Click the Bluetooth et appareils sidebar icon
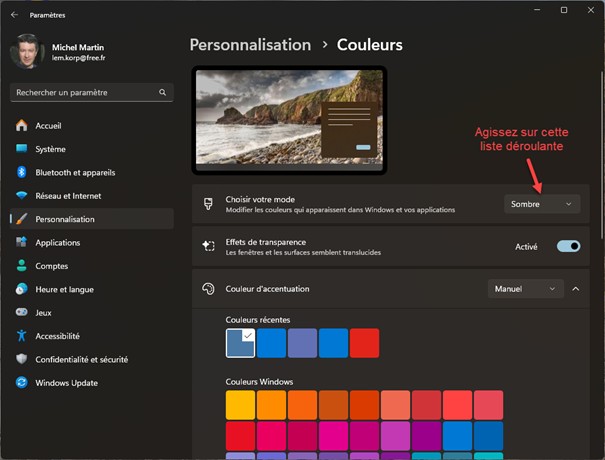Screen dimensions: 605x460 pyautogui.click(x=21, y=172)
